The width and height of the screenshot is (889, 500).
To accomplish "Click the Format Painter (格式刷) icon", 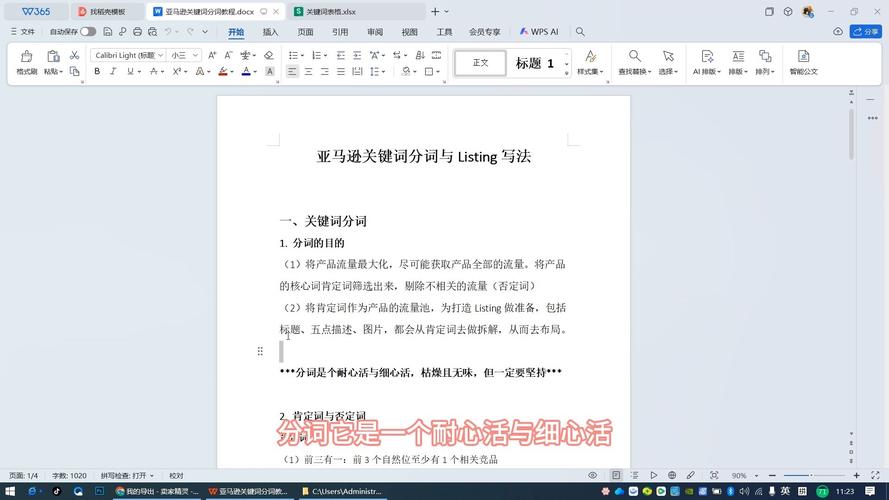I will pos(26,57).
